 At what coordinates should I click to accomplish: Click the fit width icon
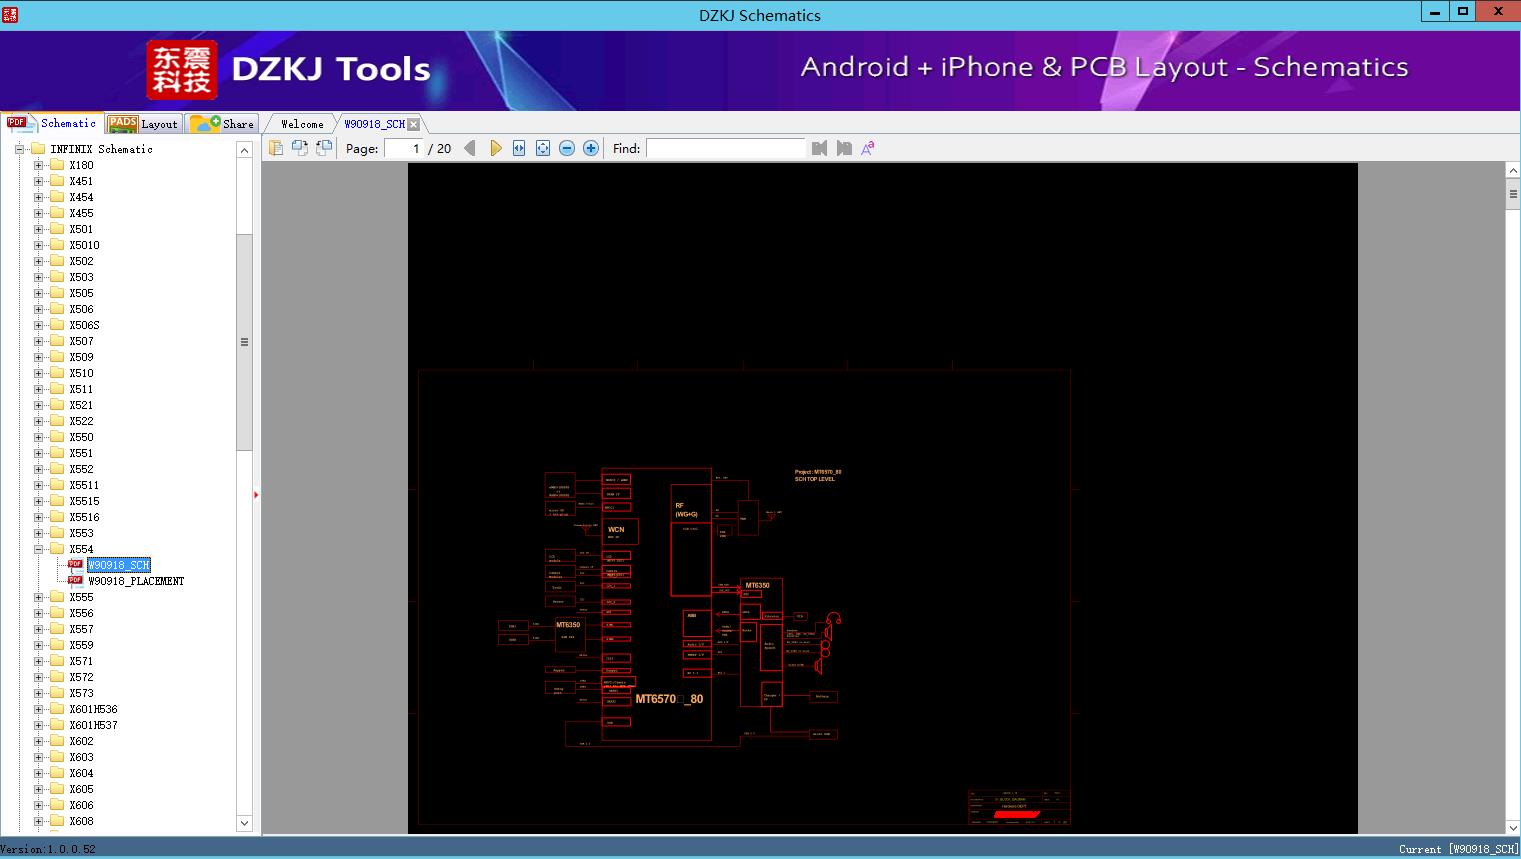pyautogui.click(x=519, y=148)
